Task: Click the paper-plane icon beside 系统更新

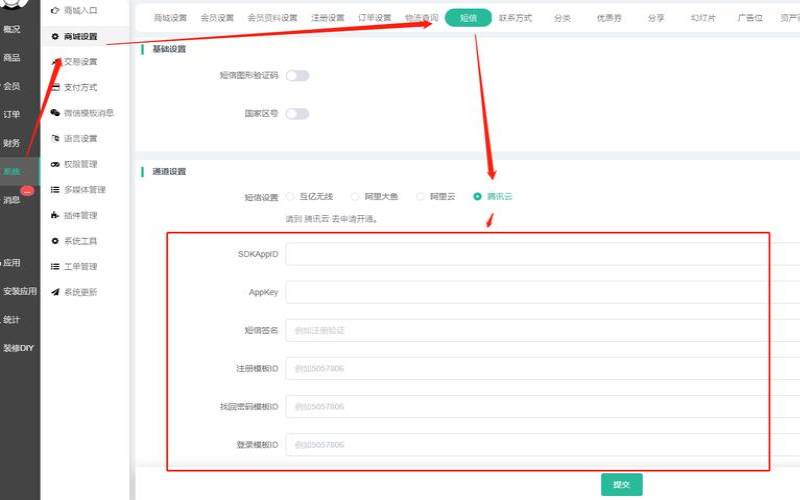Action: 55,291
